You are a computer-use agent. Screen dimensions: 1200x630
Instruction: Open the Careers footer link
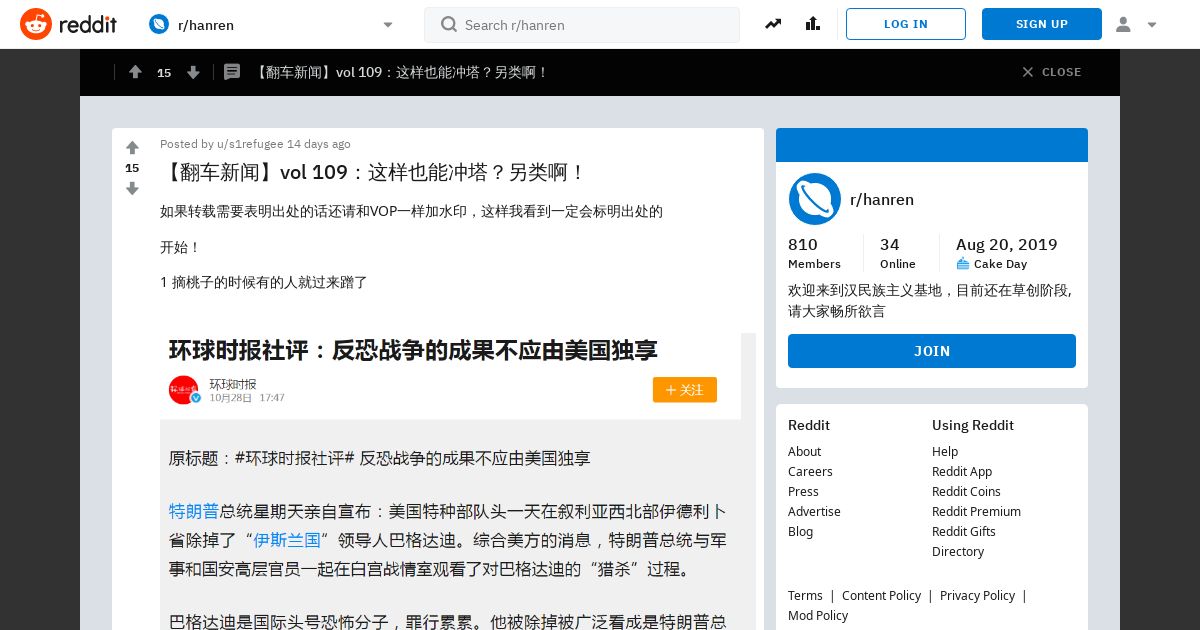click(x=810, y=471)
